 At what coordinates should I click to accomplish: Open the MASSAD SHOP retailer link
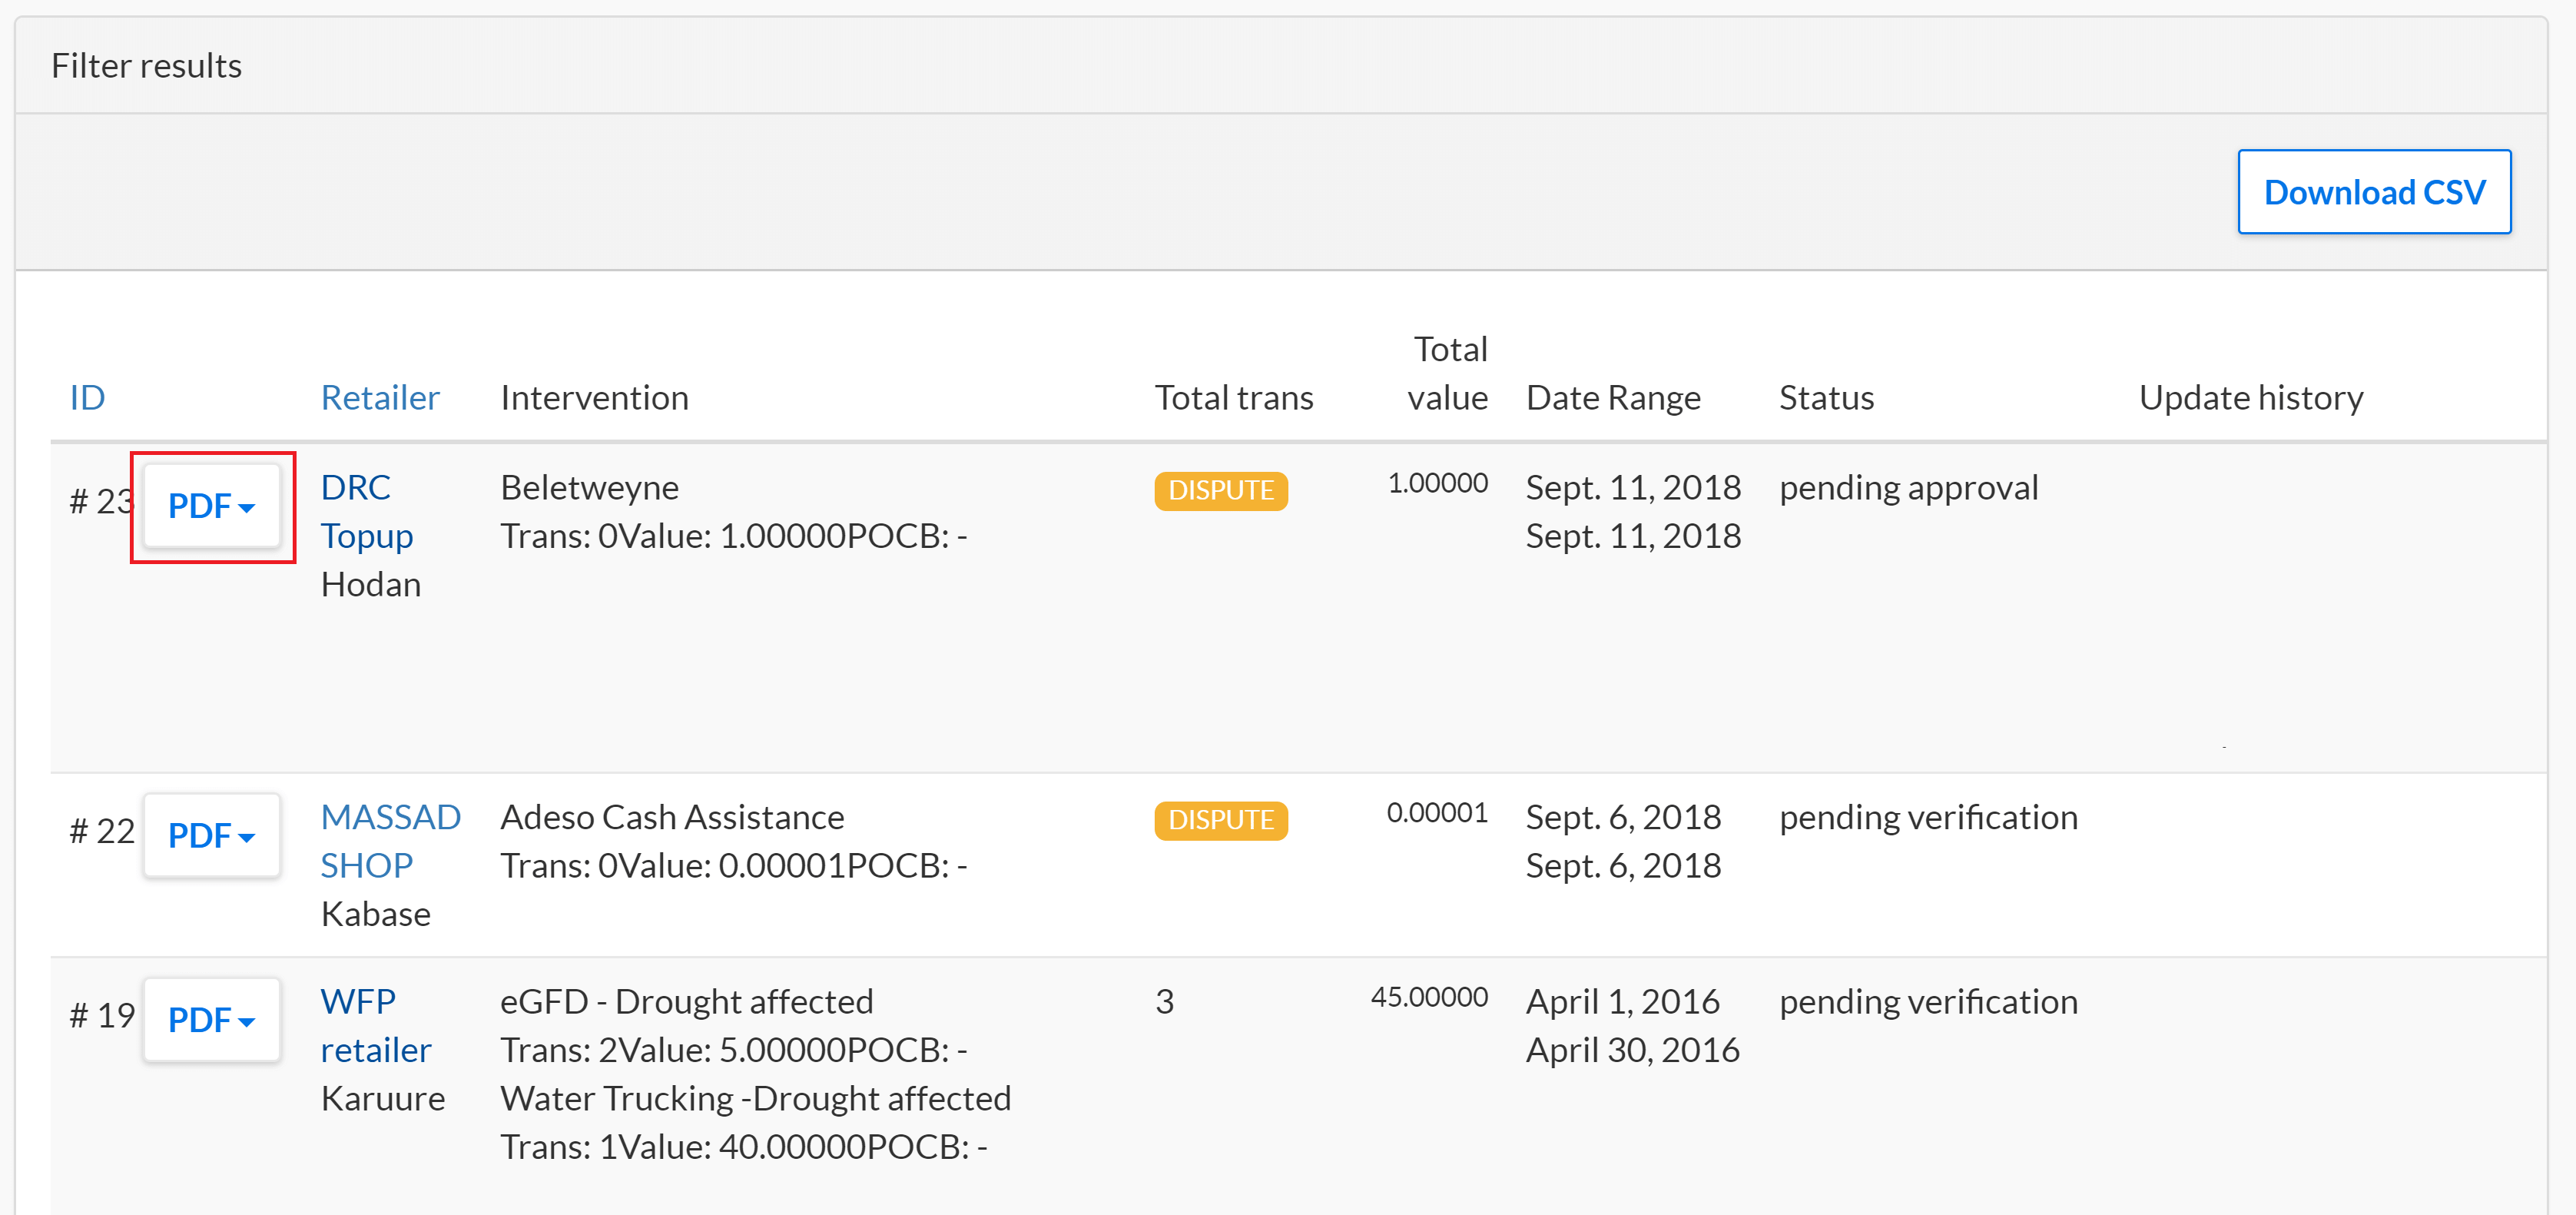pos(391,841)
